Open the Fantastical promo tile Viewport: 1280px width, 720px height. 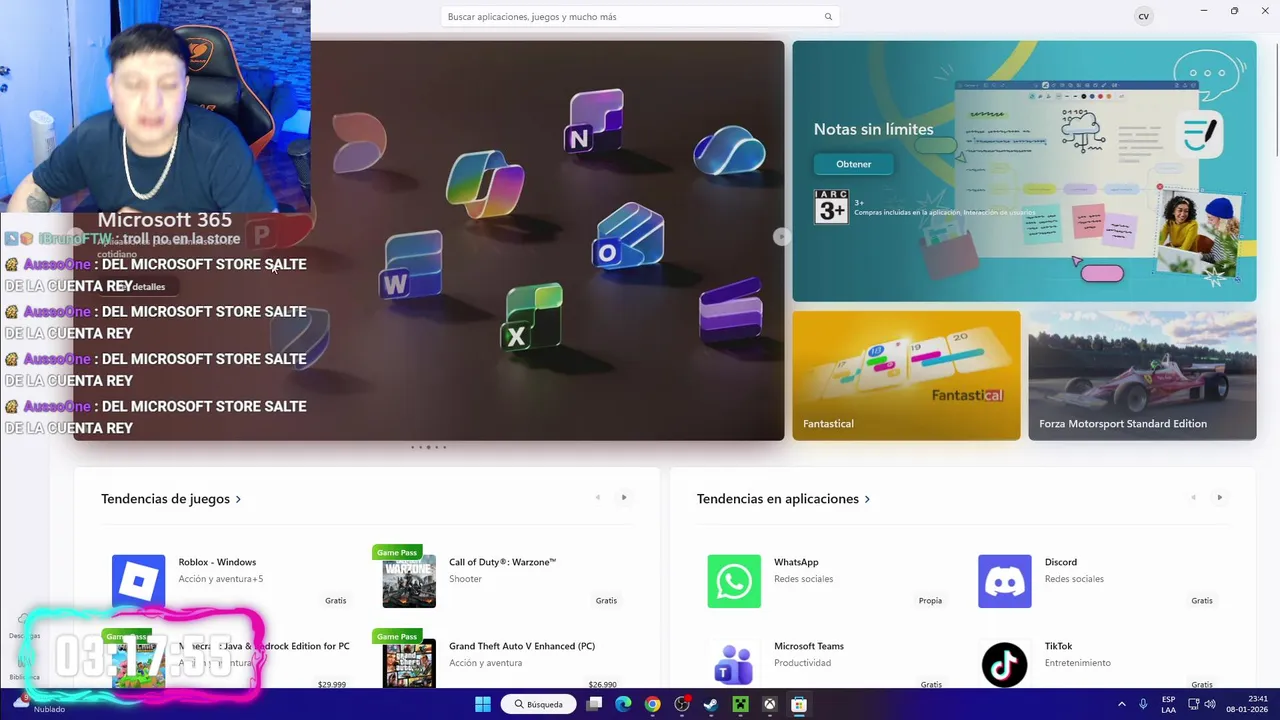tap(906, 375)
